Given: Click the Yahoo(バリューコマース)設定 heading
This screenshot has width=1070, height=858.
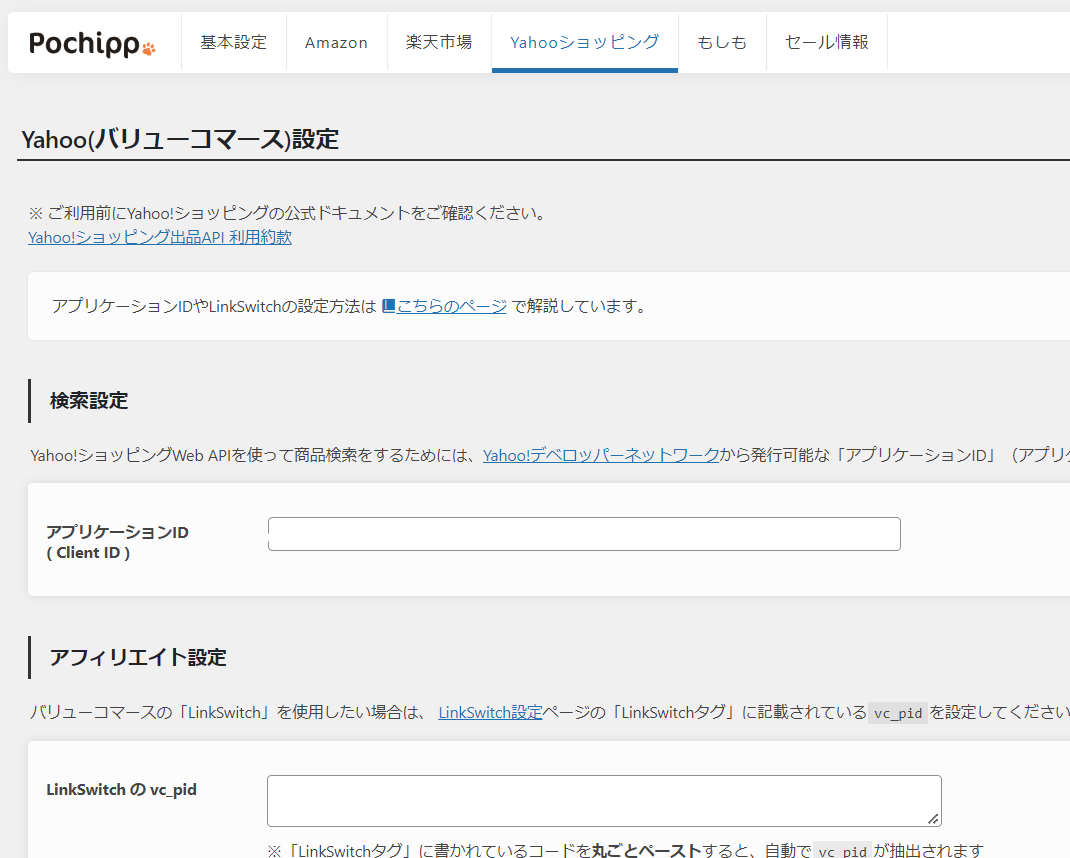Looking at the screenshot, I should (x=180, y=139).
